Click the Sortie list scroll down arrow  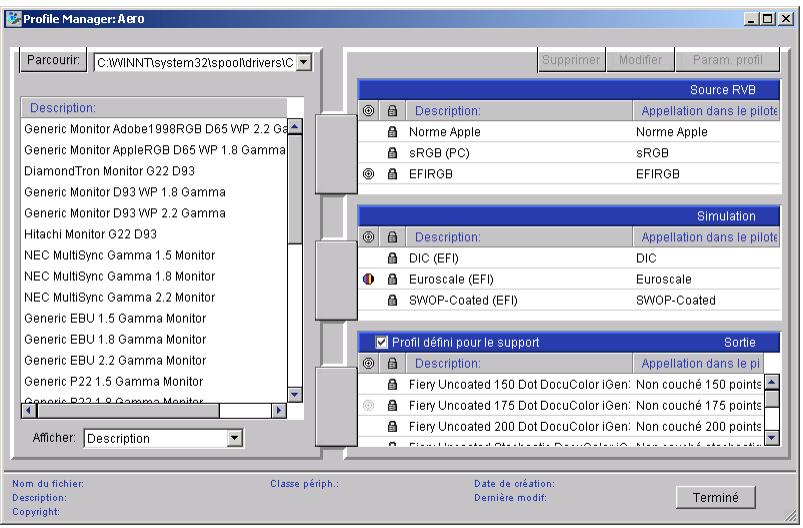click(772, 437)
